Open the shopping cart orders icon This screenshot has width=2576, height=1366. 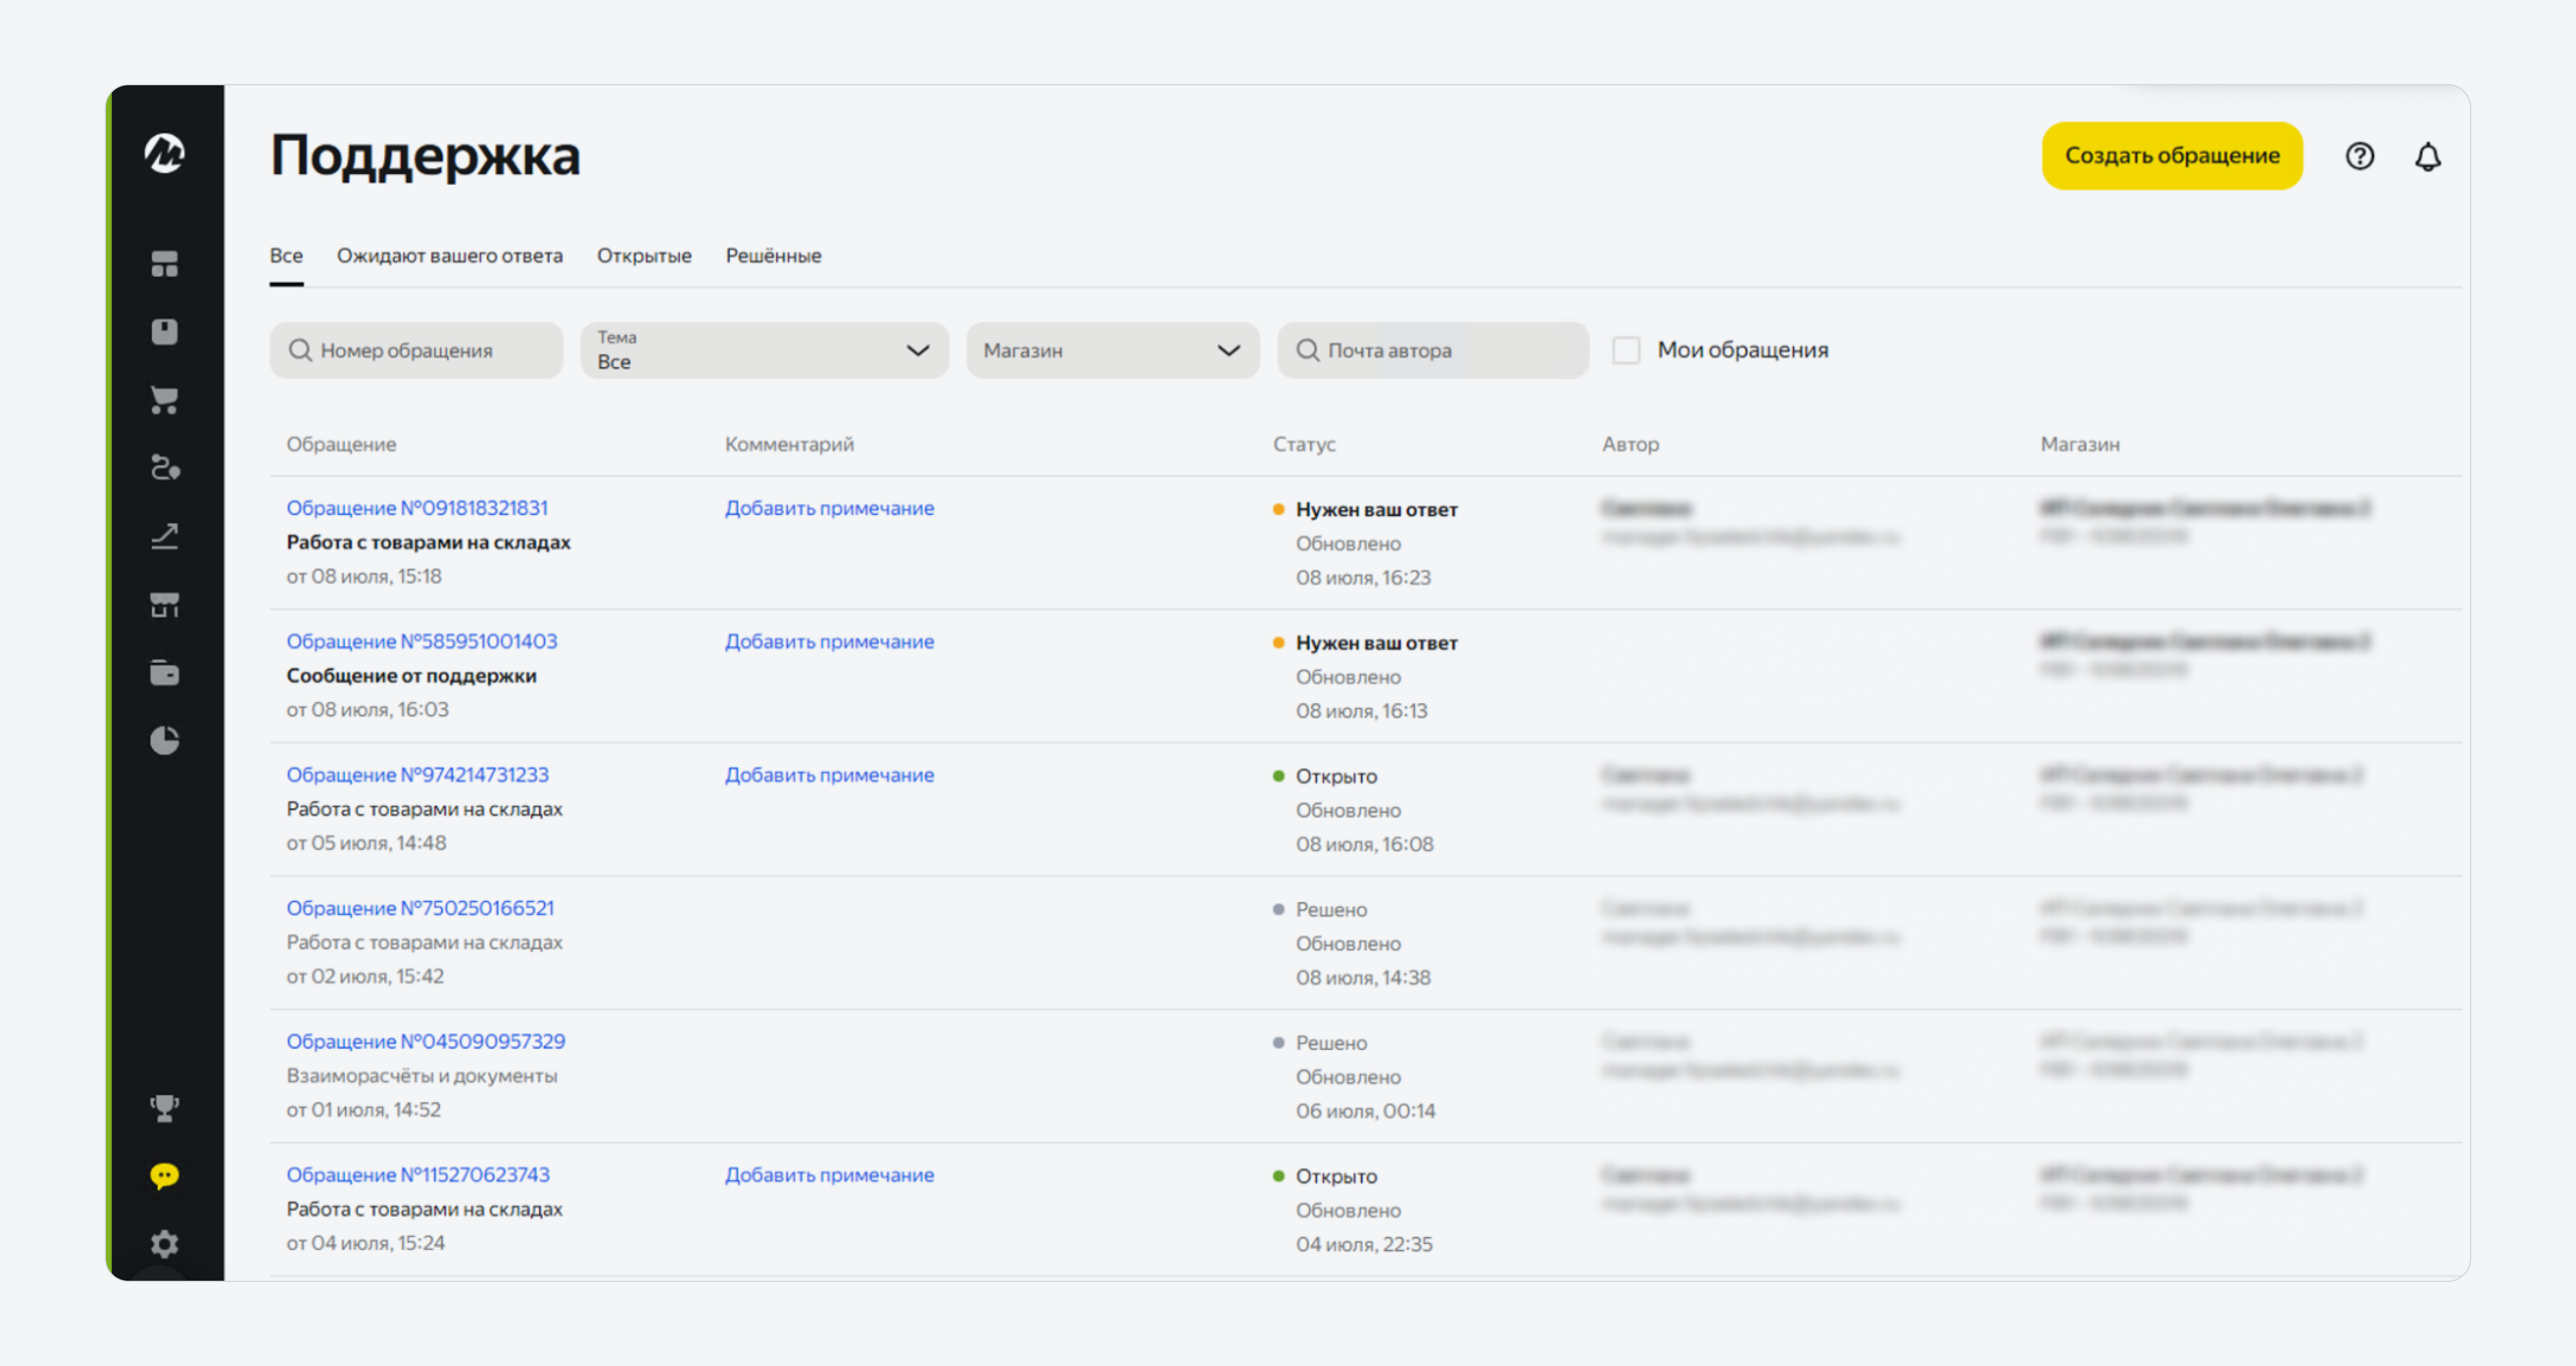point(165,400)
